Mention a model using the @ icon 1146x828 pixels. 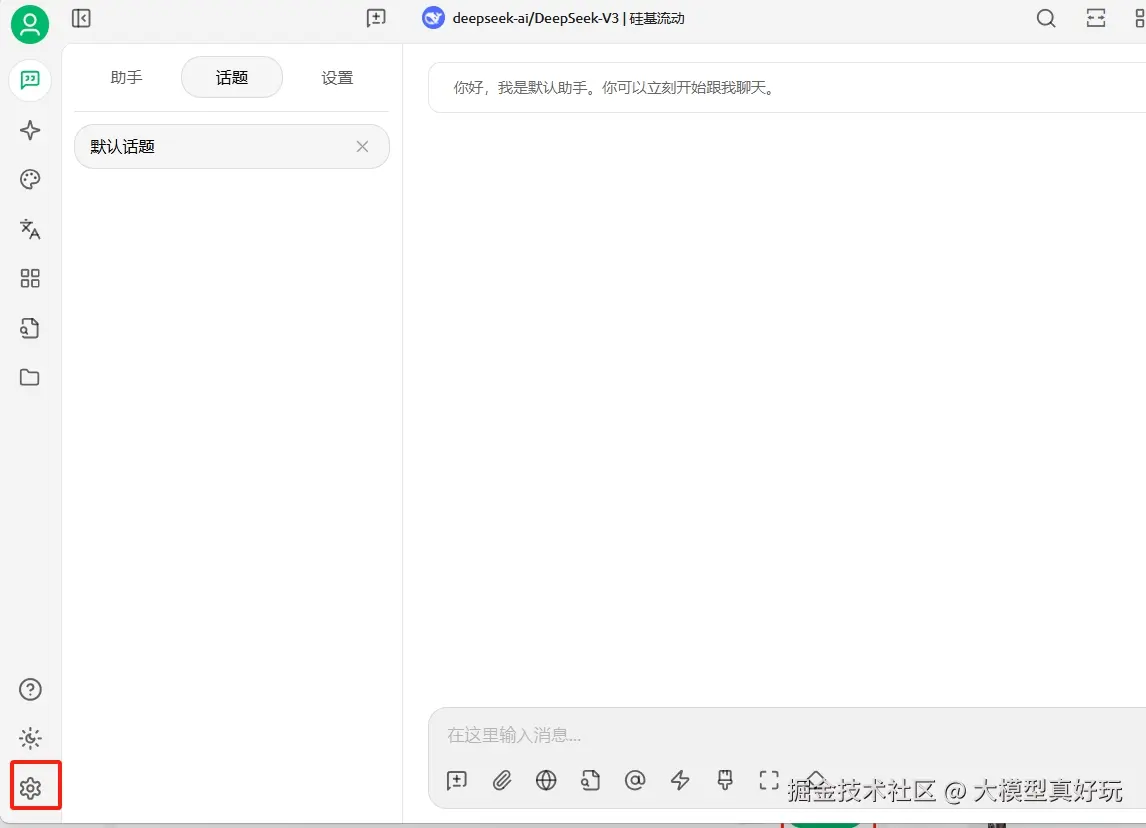(635, 781)
